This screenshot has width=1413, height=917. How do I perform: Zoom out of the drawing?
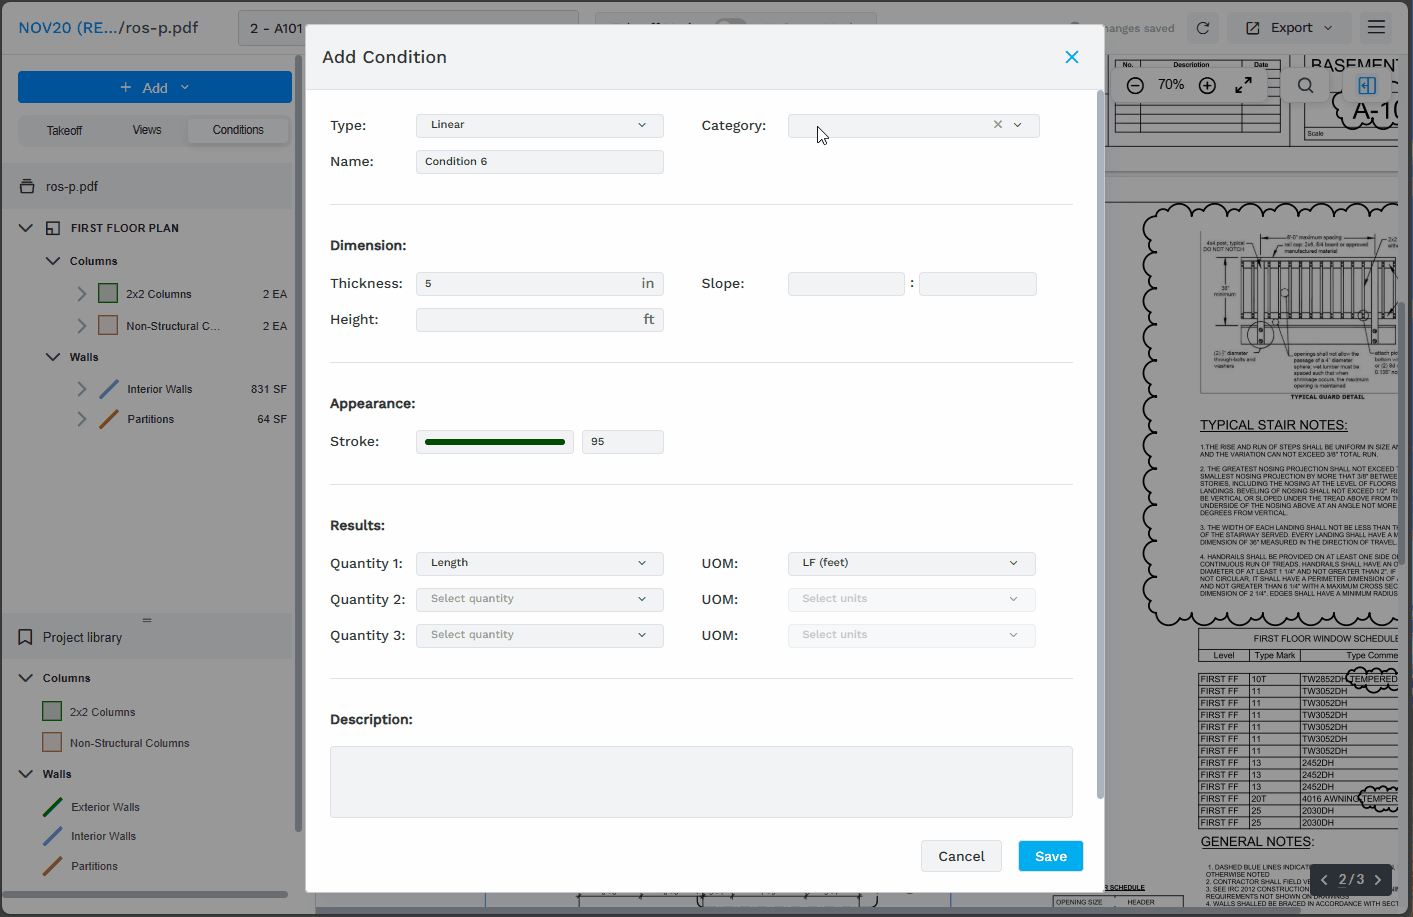pos(1135,86)
